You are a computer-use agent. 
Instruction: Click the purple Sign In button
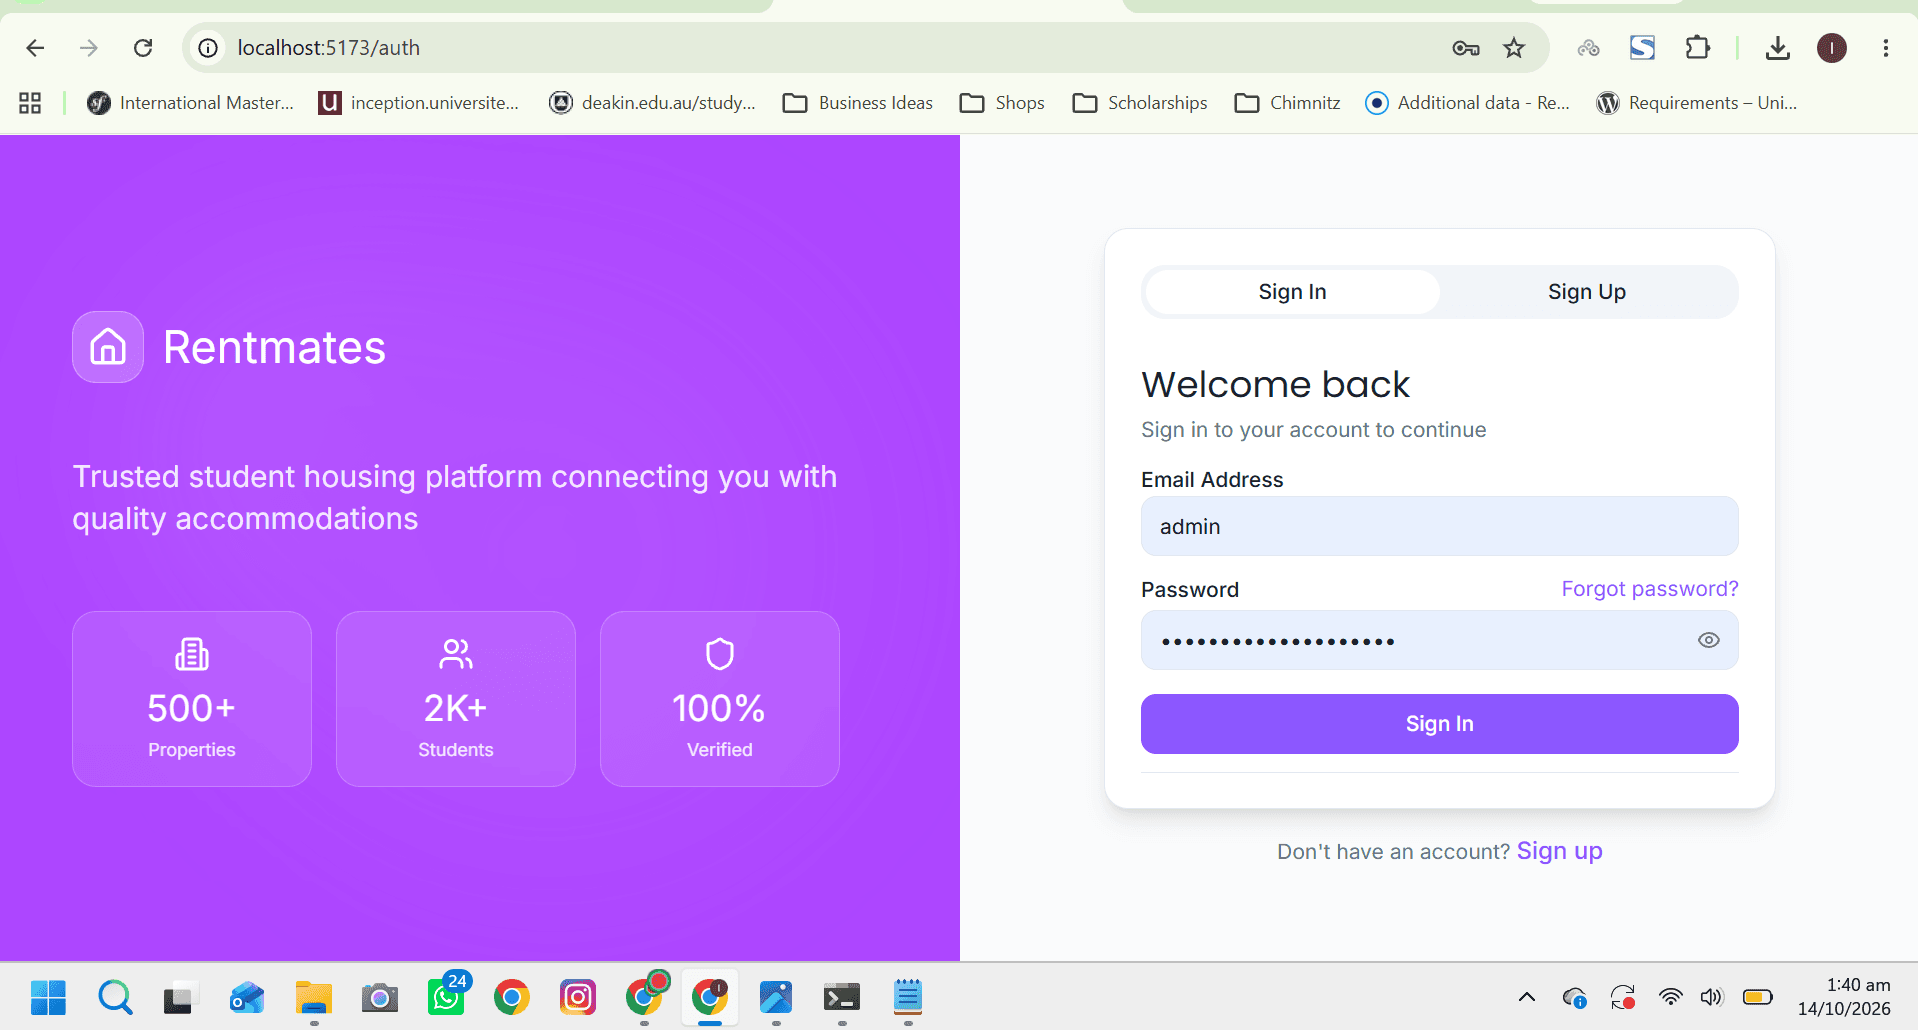pyautogui.click(x=1439, y=724)
